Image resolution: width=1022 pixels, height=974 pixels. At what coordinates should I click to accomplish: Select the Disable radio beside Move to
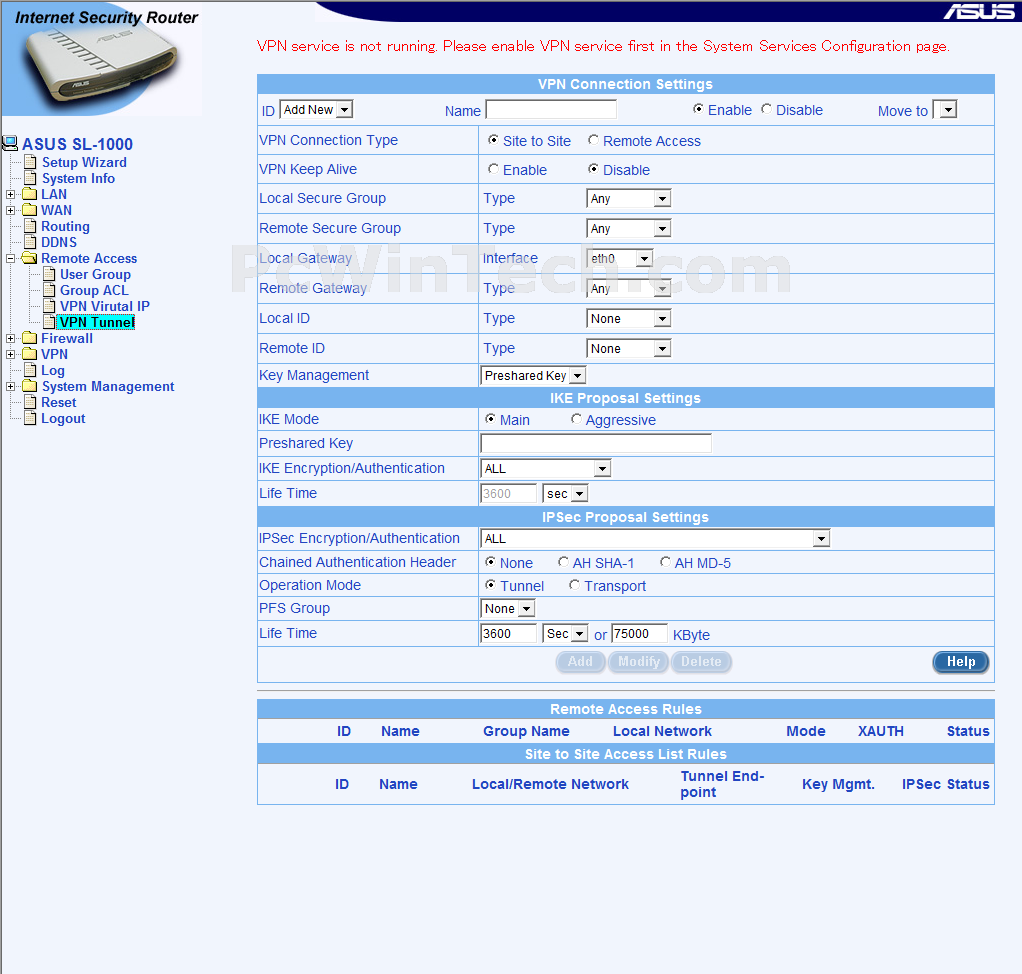766,109
